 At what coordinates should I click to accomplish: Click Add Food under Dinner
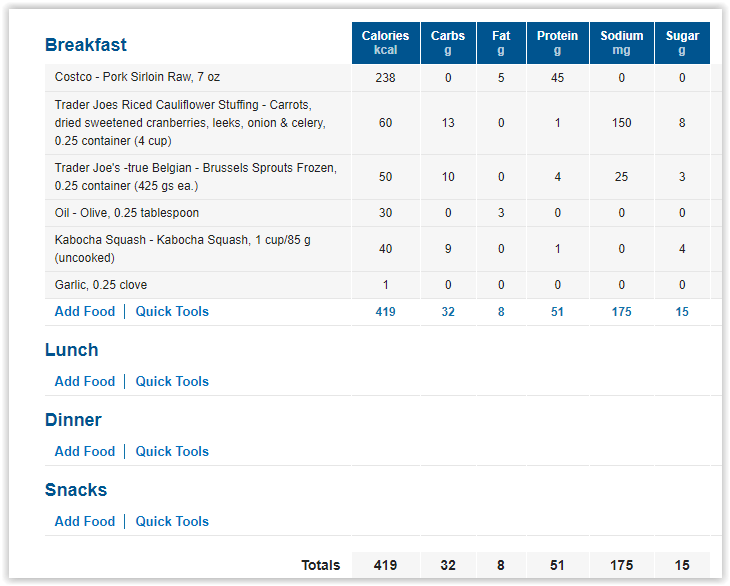85,451
